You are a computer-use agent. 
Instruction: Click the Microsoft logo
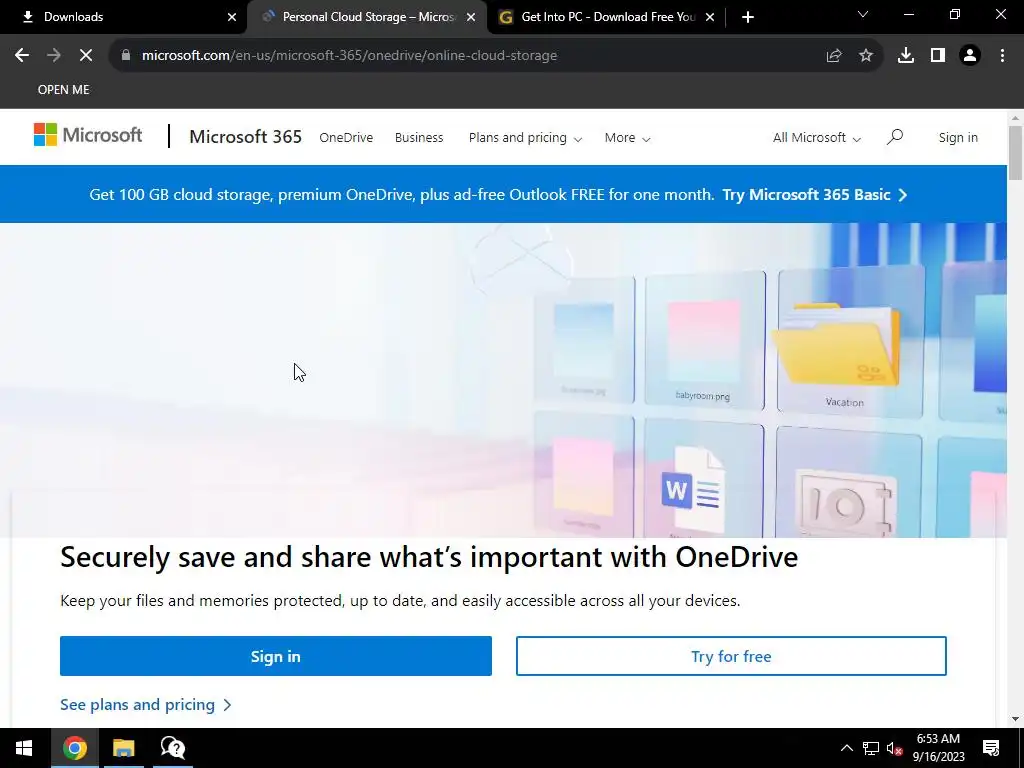coord(88,135)
